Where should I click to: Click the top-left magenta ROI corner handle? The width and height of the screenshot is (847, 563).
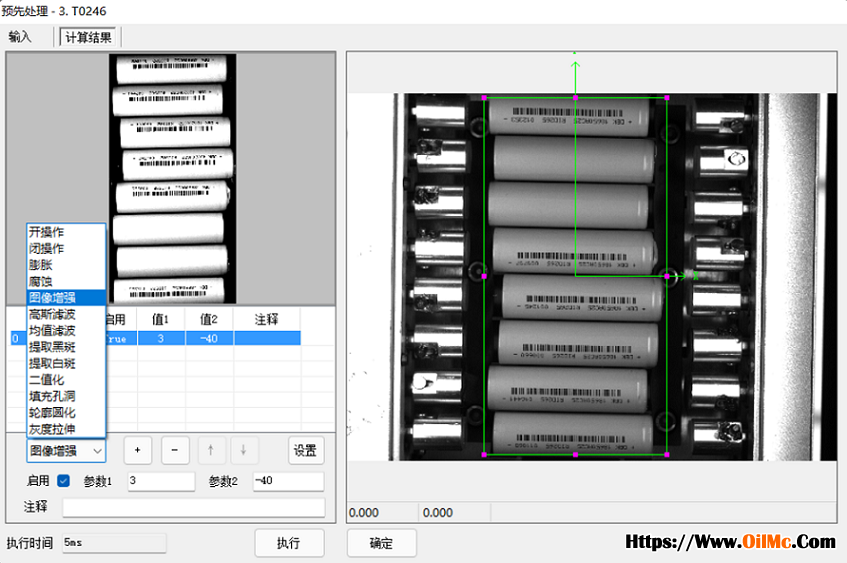pos(484,98)
